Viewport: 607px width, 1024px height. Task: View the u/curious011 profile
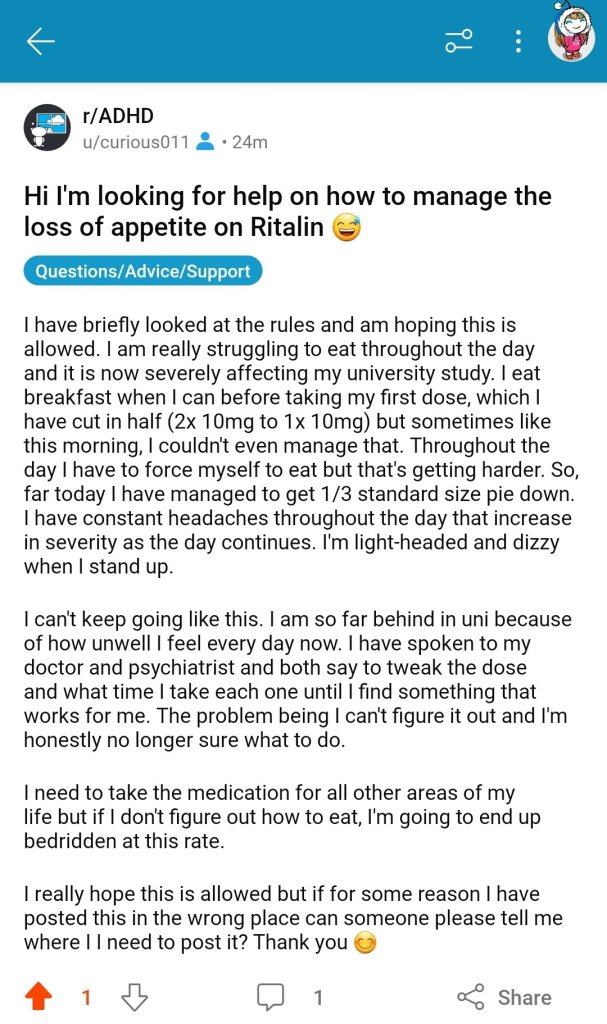(135, 142)
